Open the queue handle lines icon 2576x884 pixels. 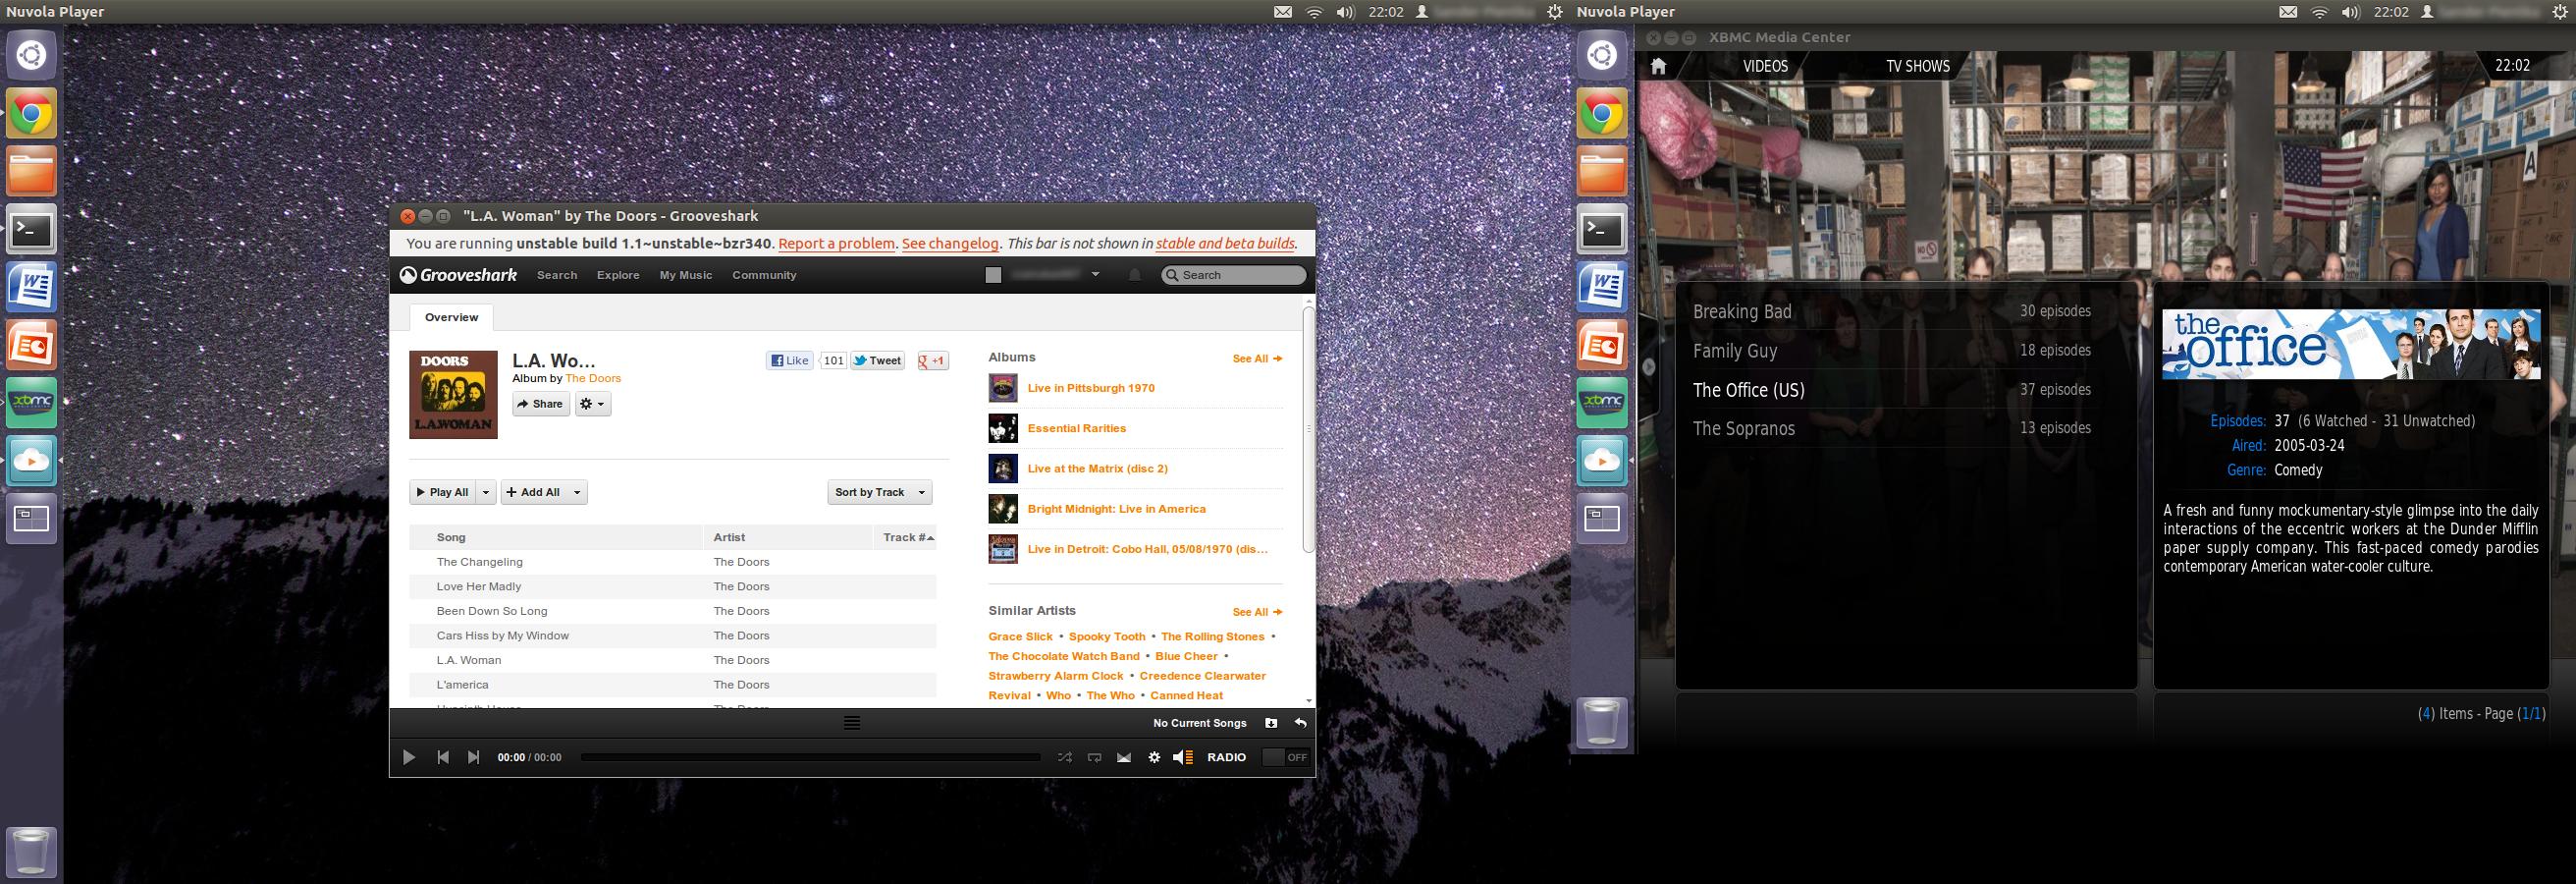pos(852,723)
